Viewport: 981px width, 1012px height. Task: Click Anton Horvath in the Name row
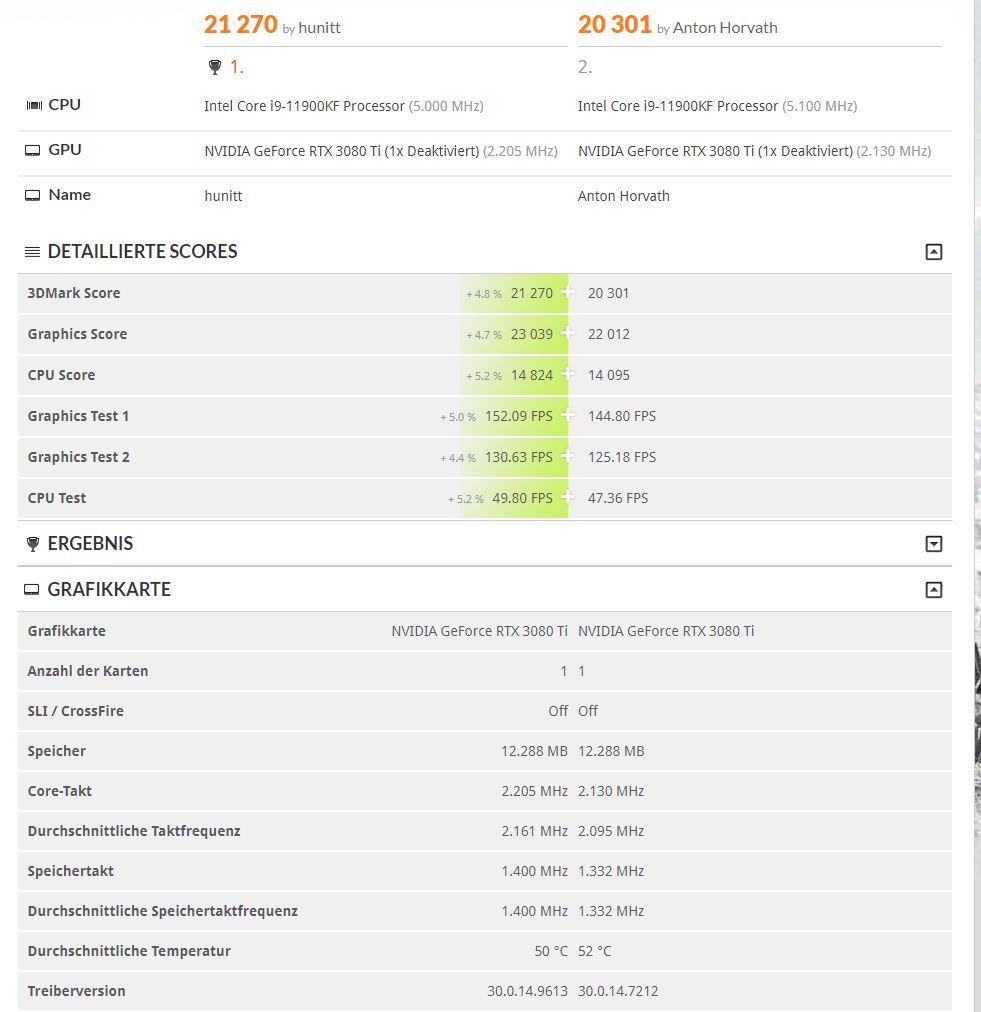623,196
